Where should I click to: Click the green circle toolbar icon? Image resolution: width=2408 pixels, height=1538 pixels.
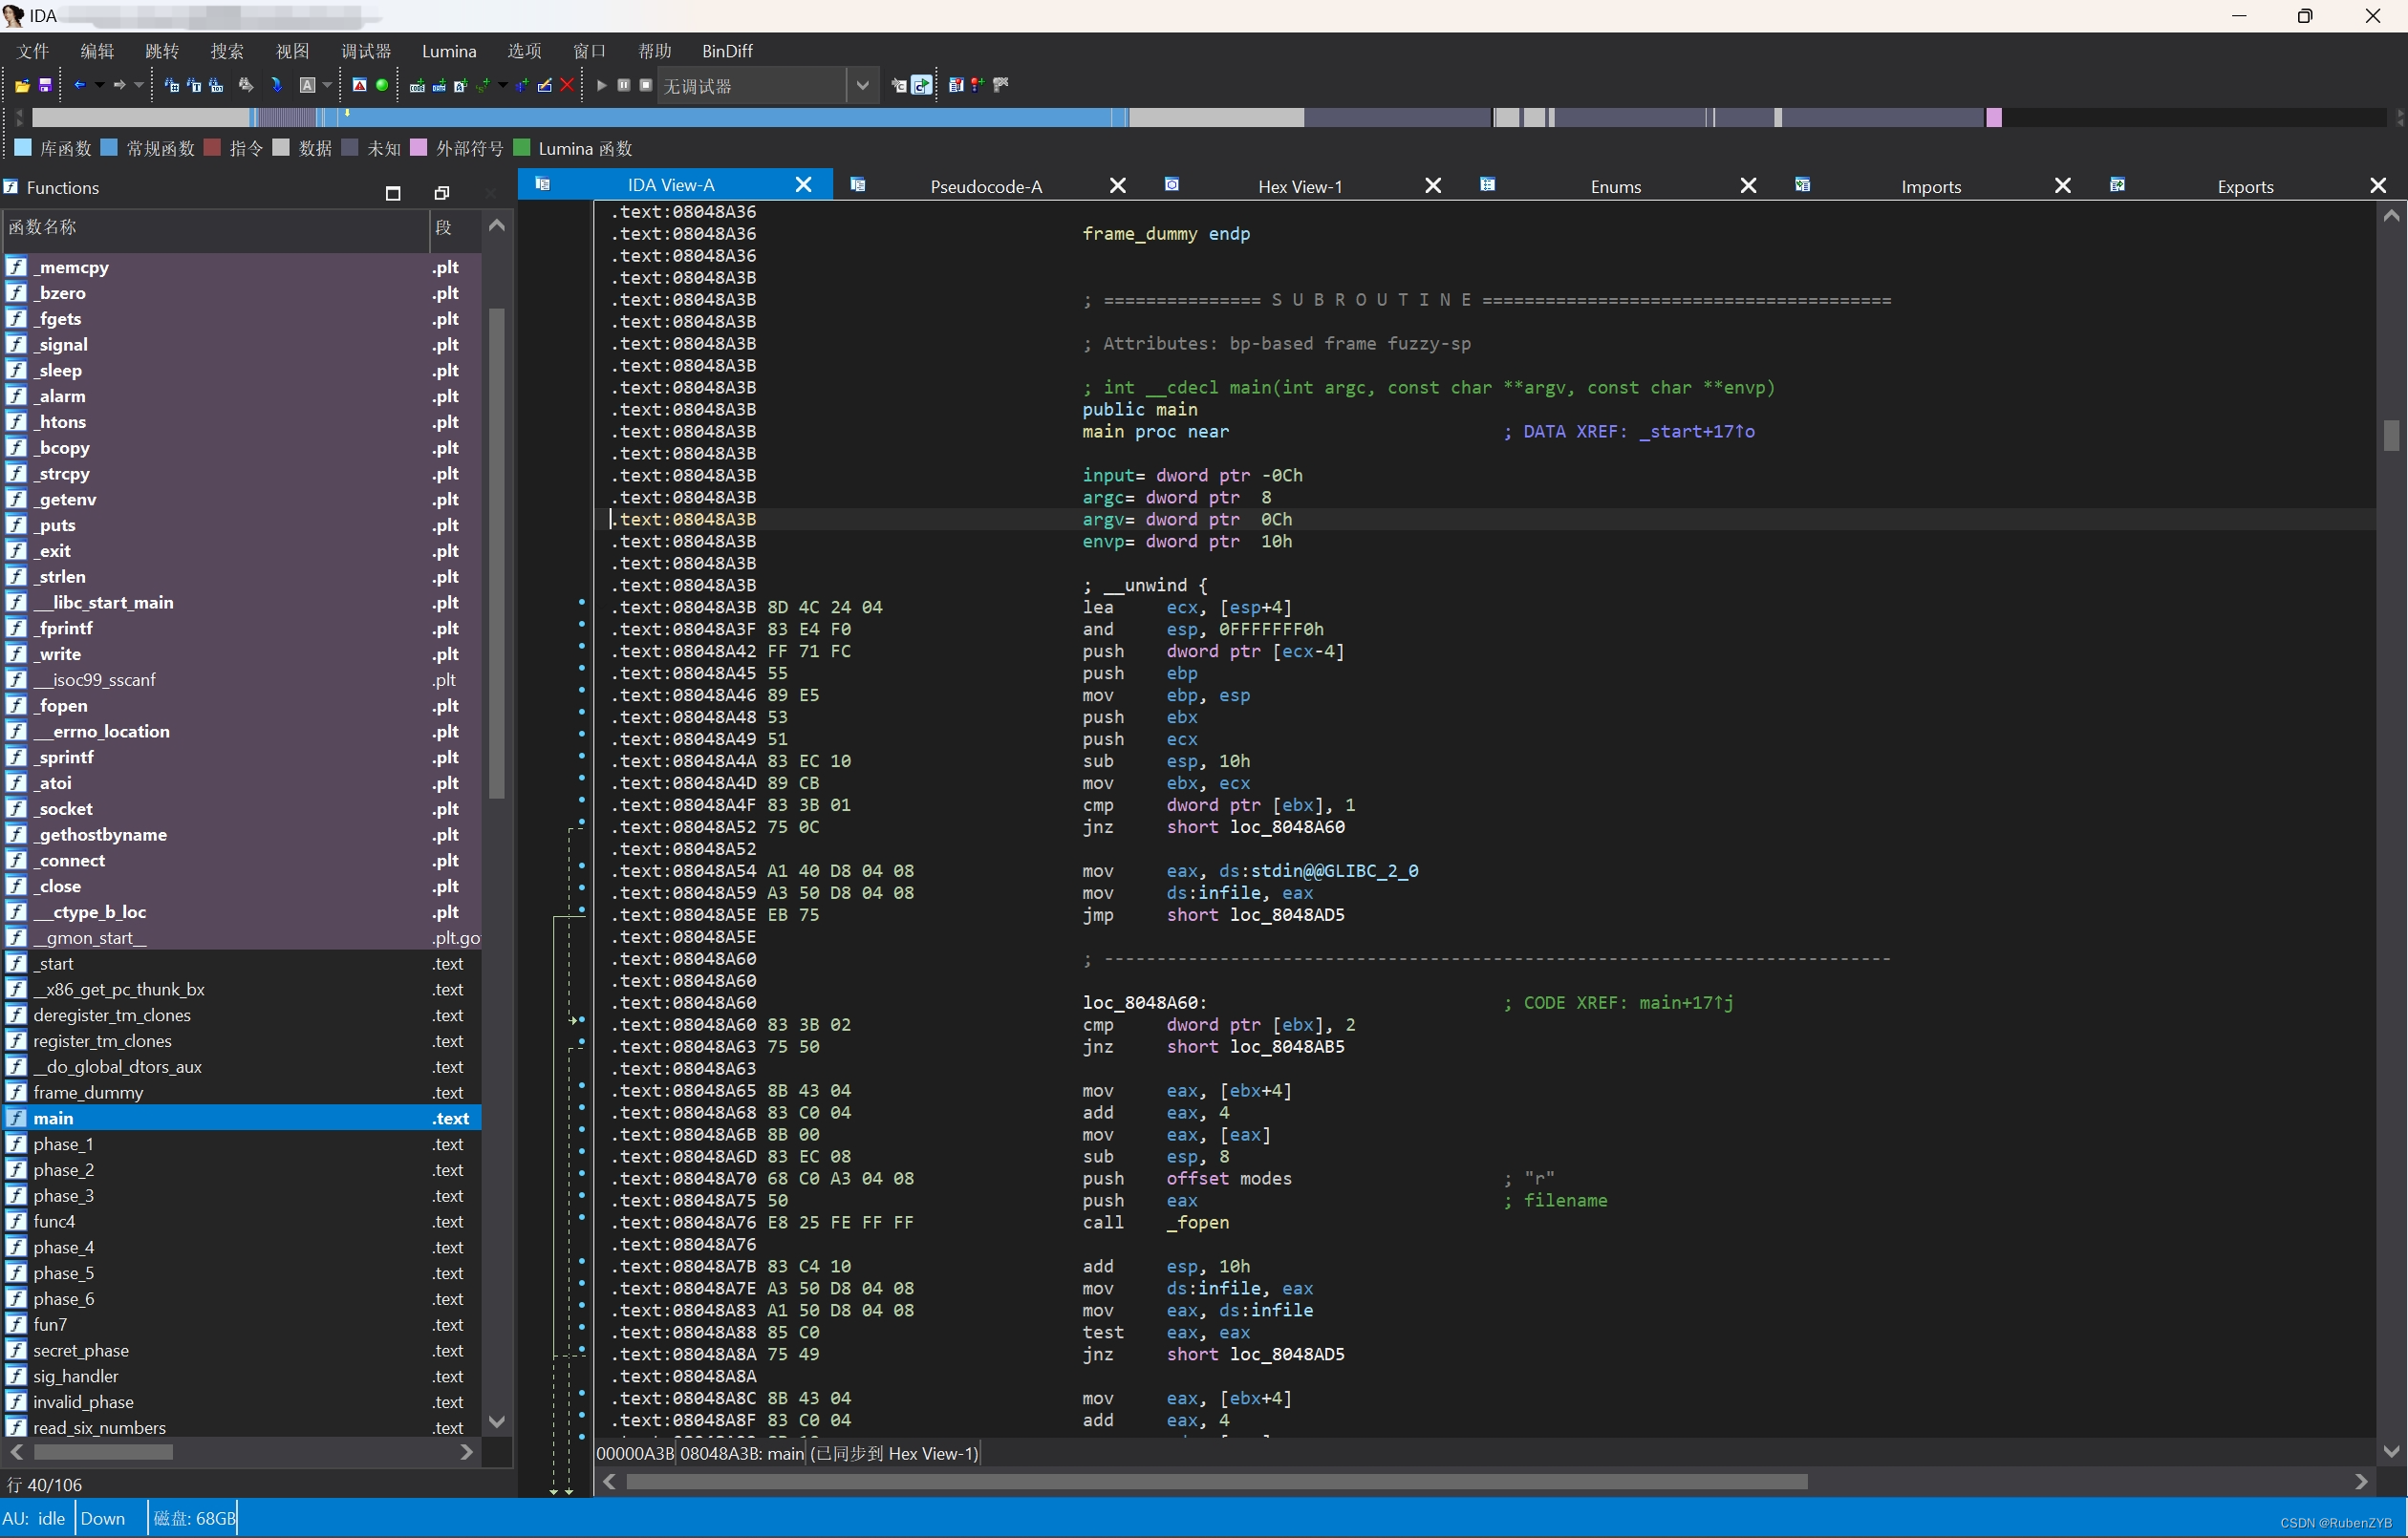pyautogui.click(x=382, y=86)
